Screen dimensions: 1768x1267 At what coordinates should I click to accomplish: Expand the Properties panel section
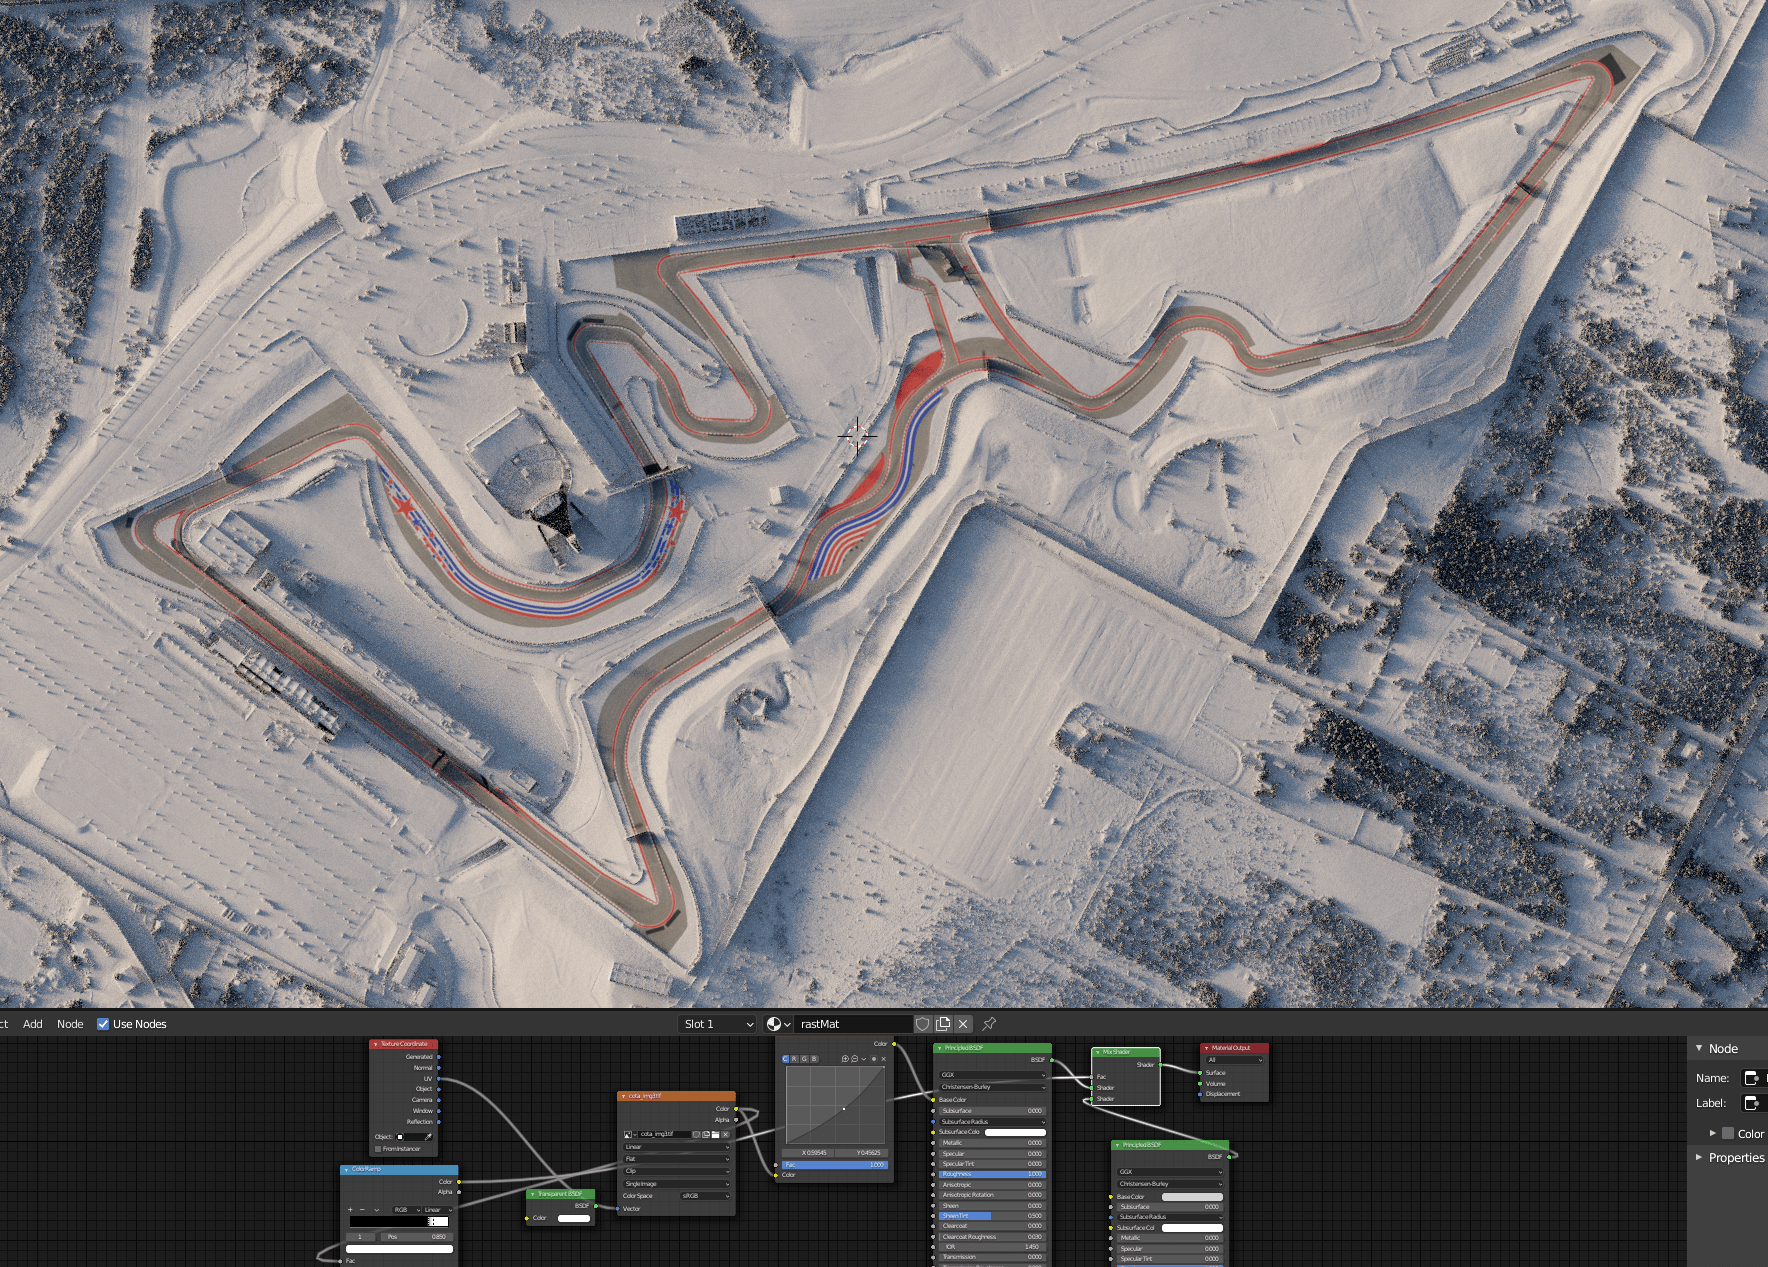click(1699, 1157)
